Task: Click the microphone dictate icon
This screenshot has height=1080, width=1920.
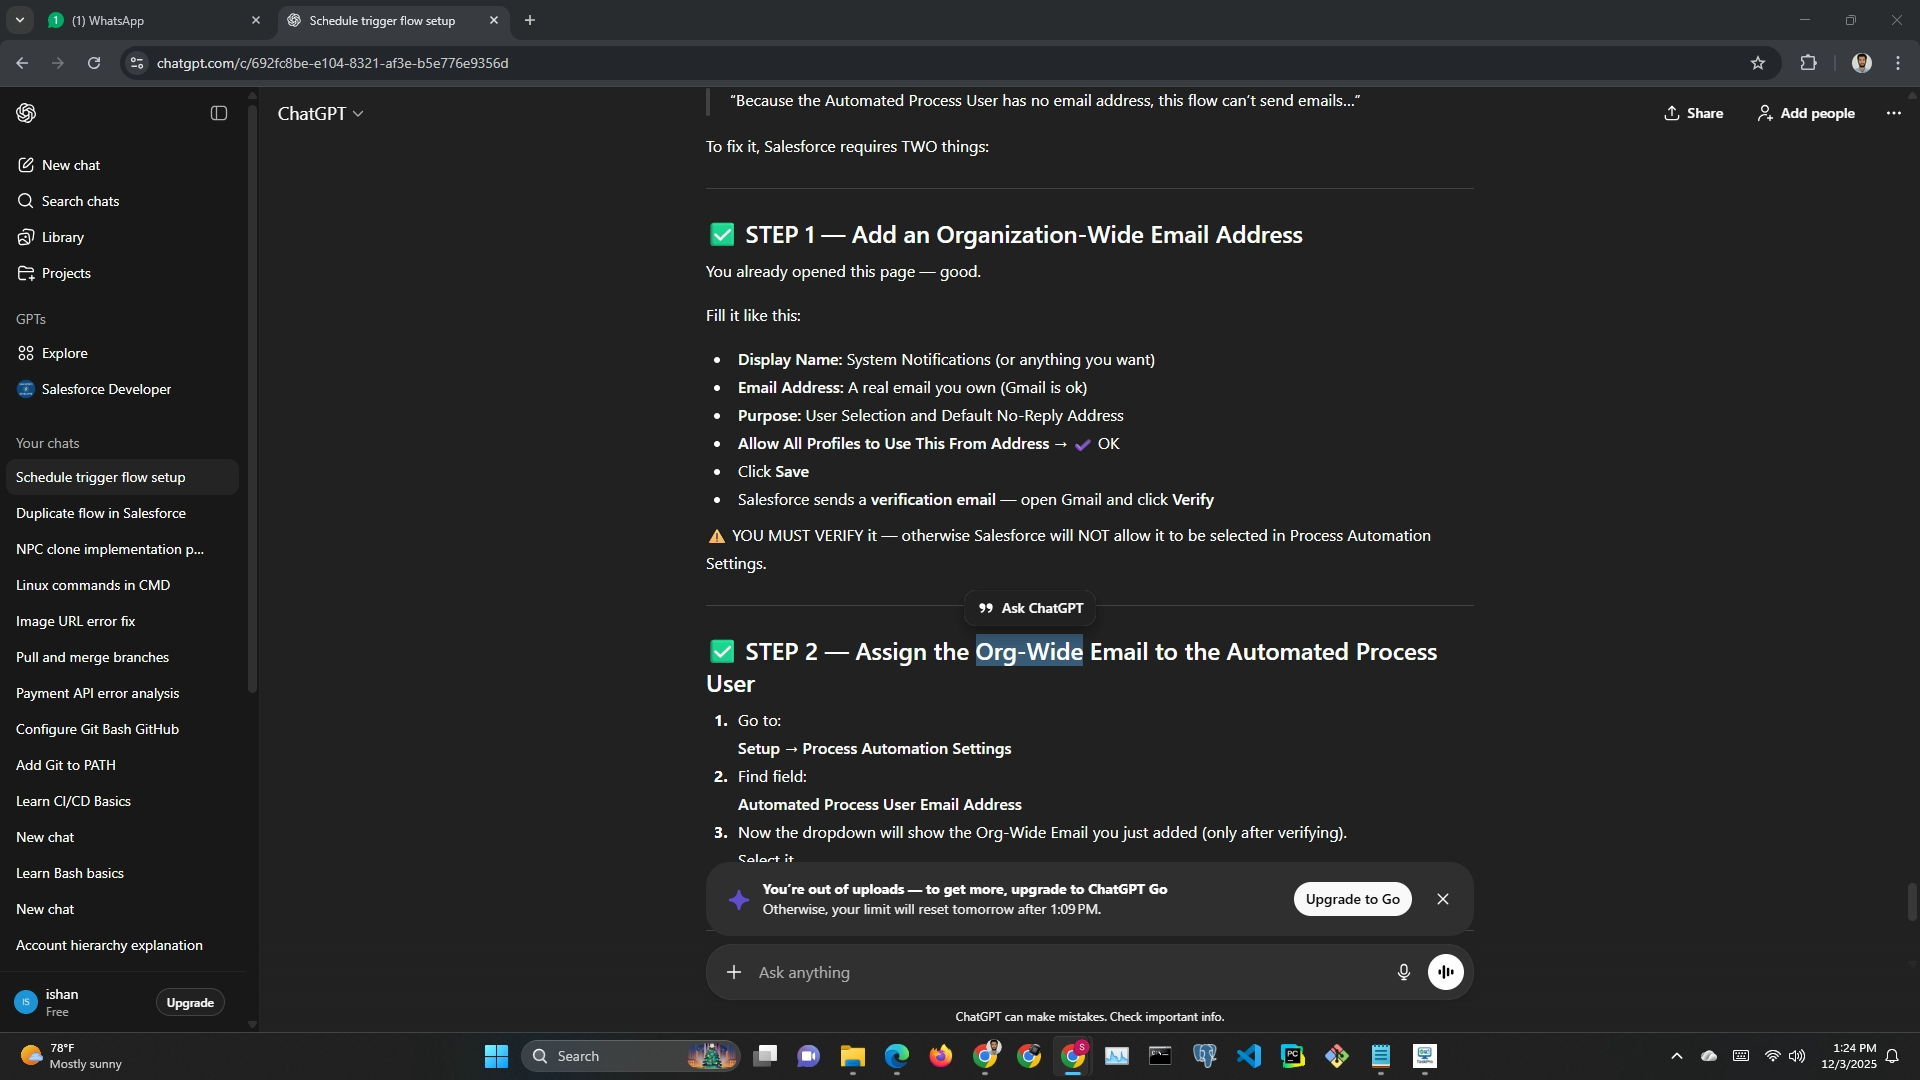Action: pos(1403,972)
